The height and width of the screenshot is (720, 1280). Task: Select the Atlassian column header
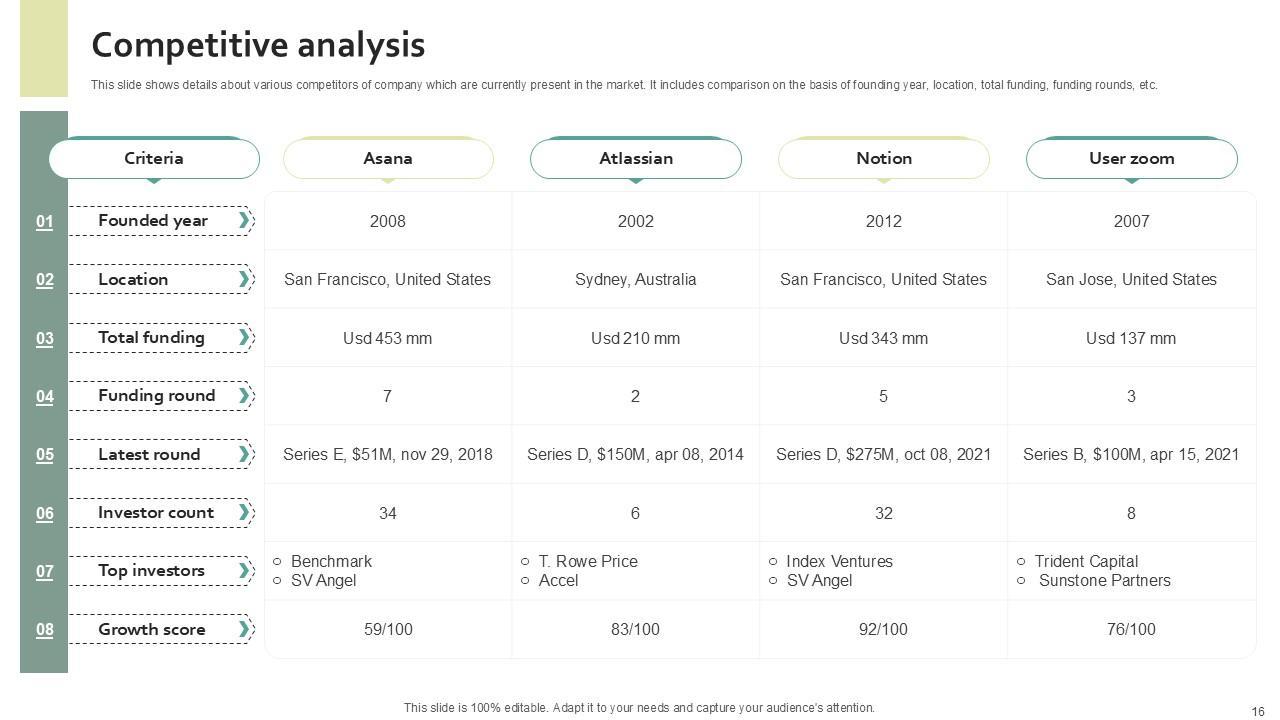coord(636,158)
